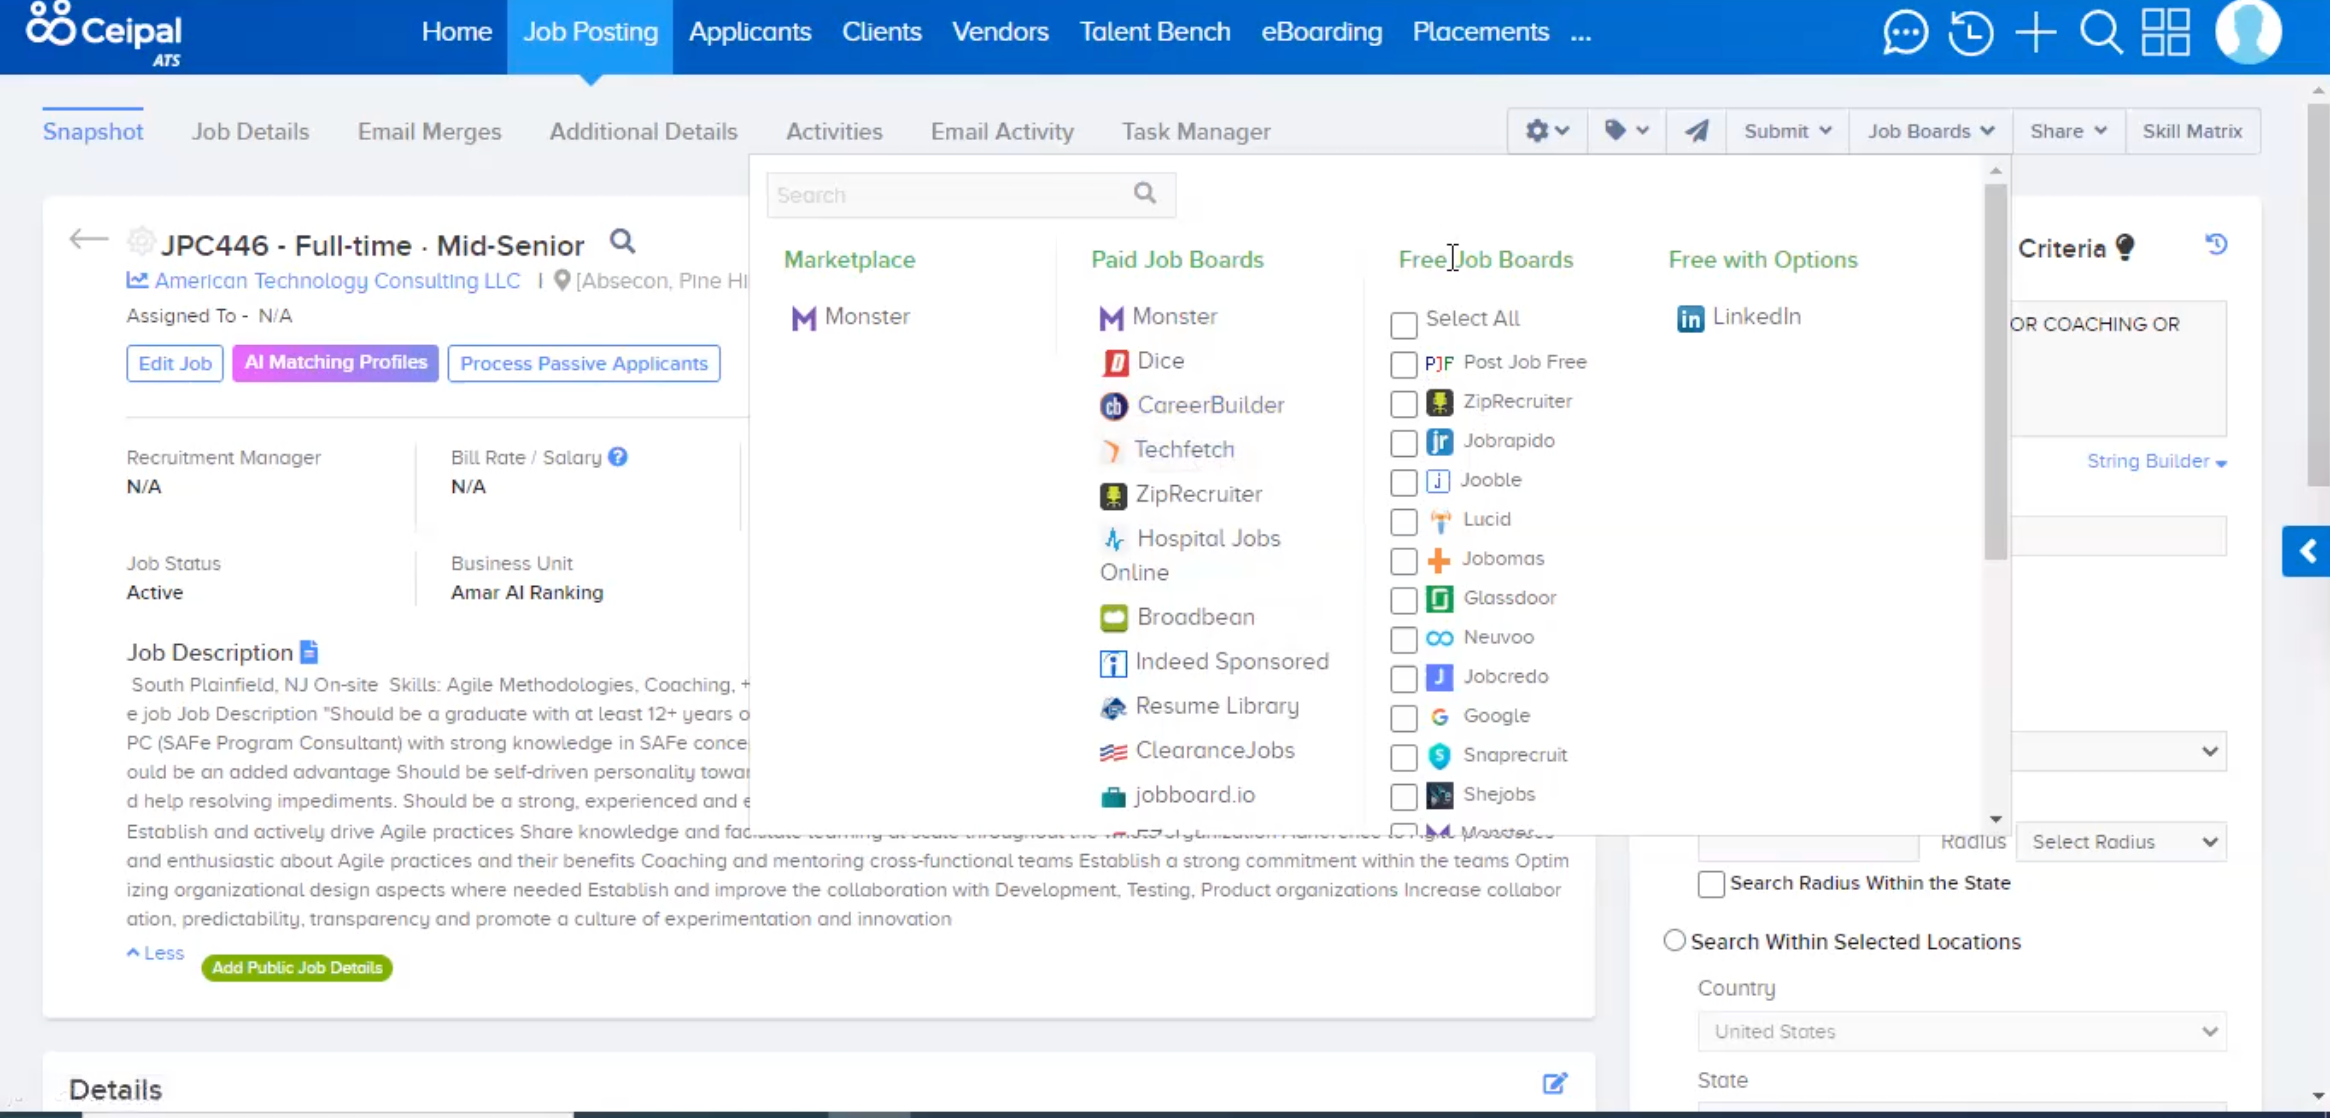
Task: Check the Select All checkbox
Action: pos(1403,324)
